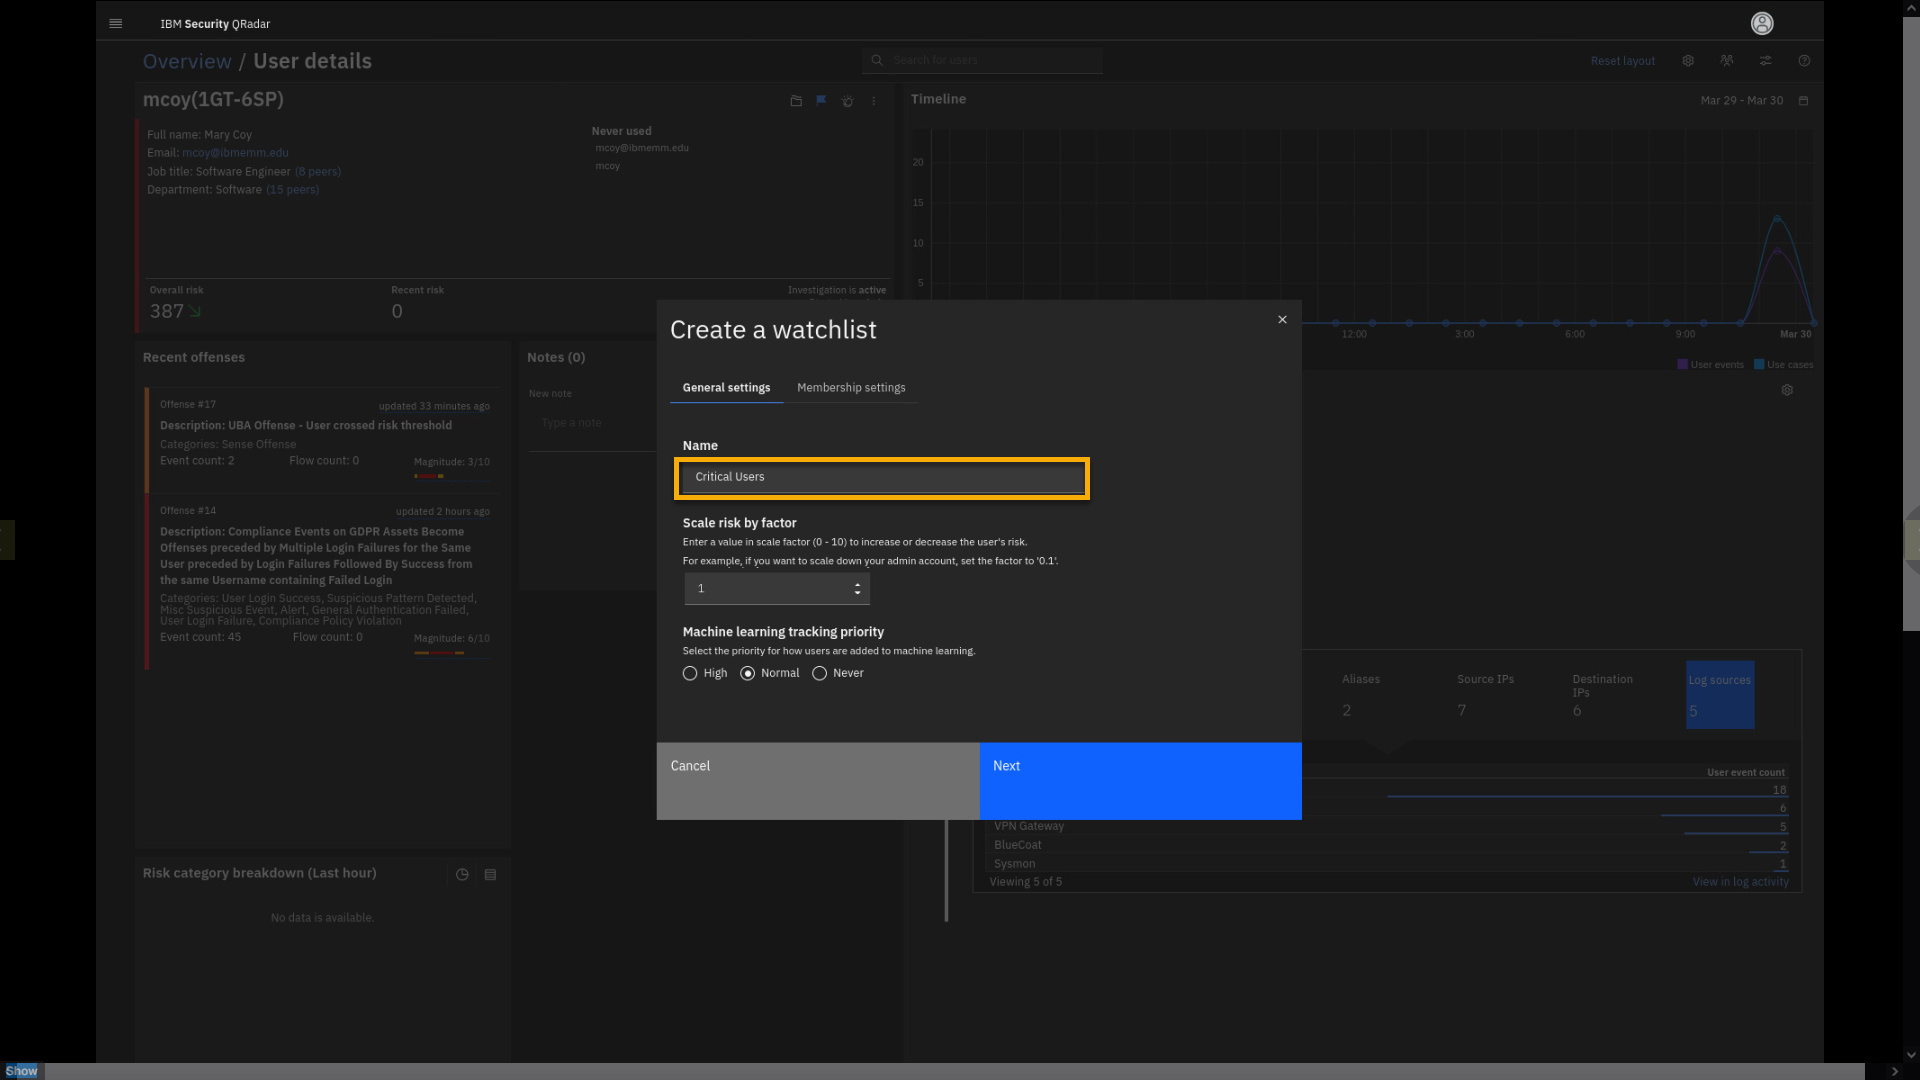Image resolution: width=1920 pixels, height=1080 pixels.
Task: Click the Reset layout link
Action: [x=1622, y=61]
